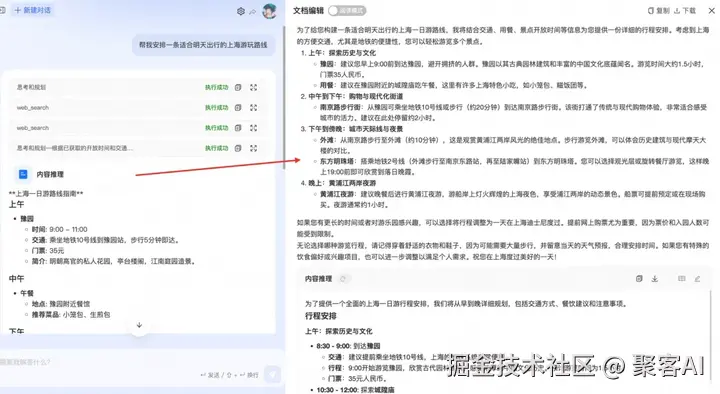Download the document with 下载
The image size is (720, 394).
click(x=685, y=11)
